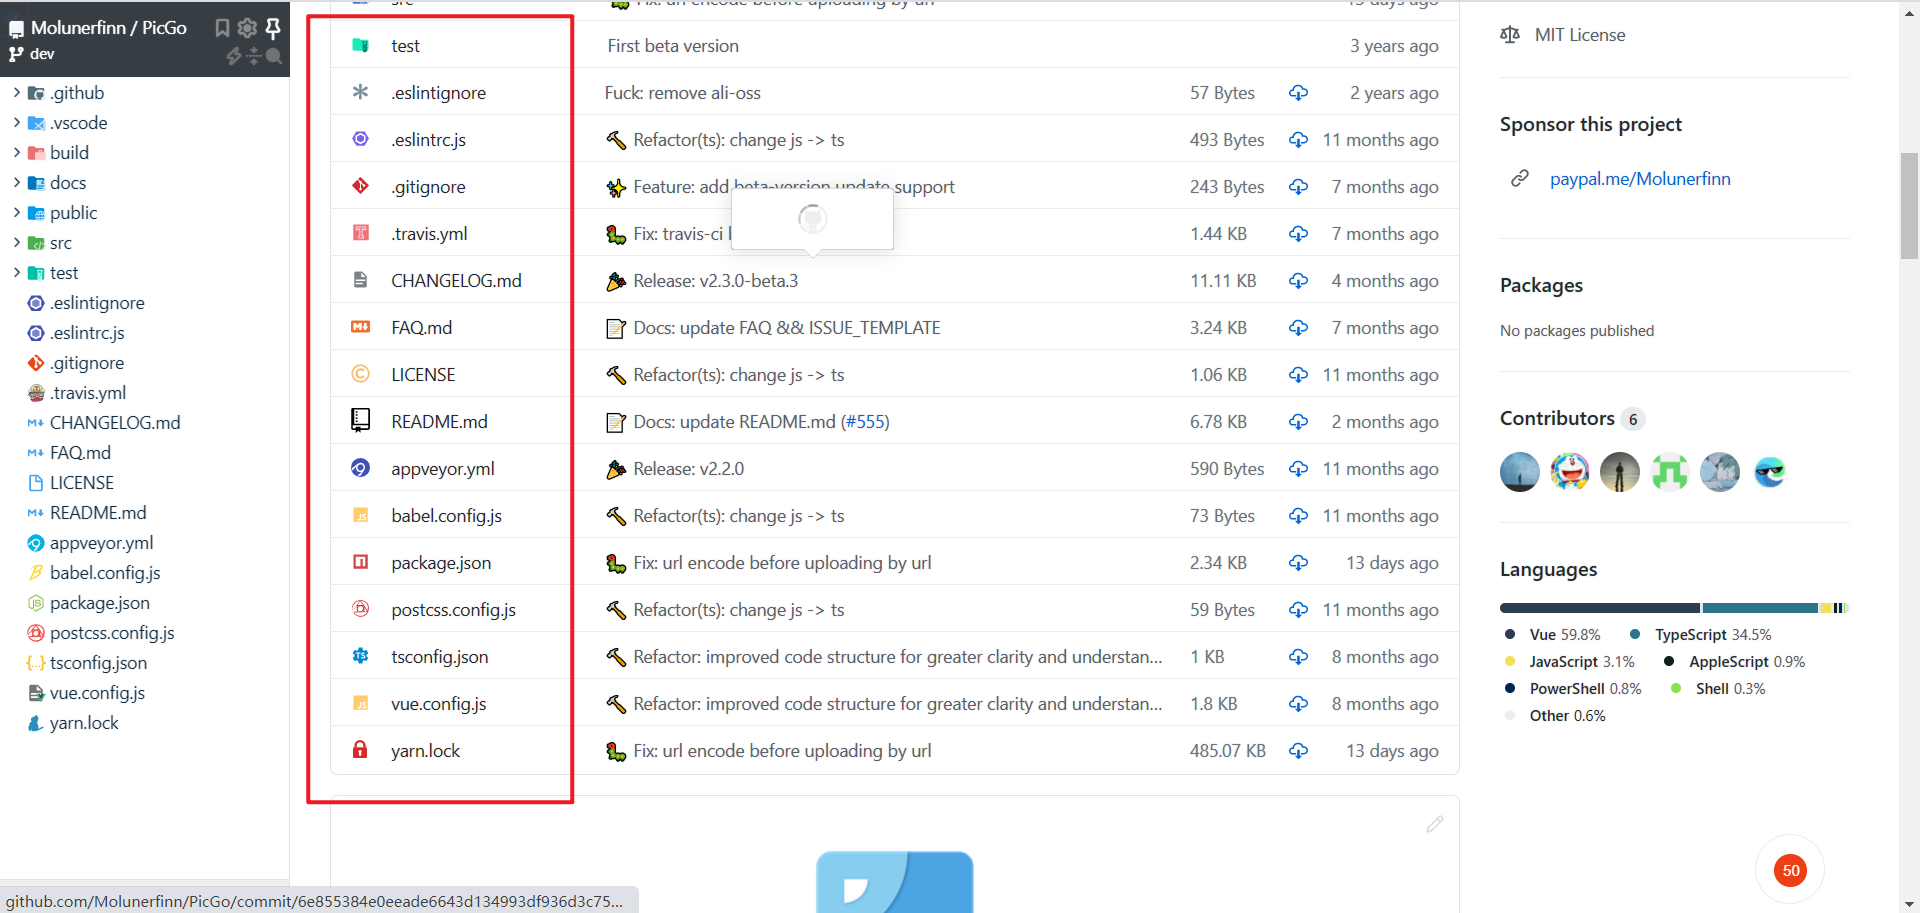The height and width of the screenshot is (913, 1920).
Task: Open package.json in file list
Action: coord(441,563)
